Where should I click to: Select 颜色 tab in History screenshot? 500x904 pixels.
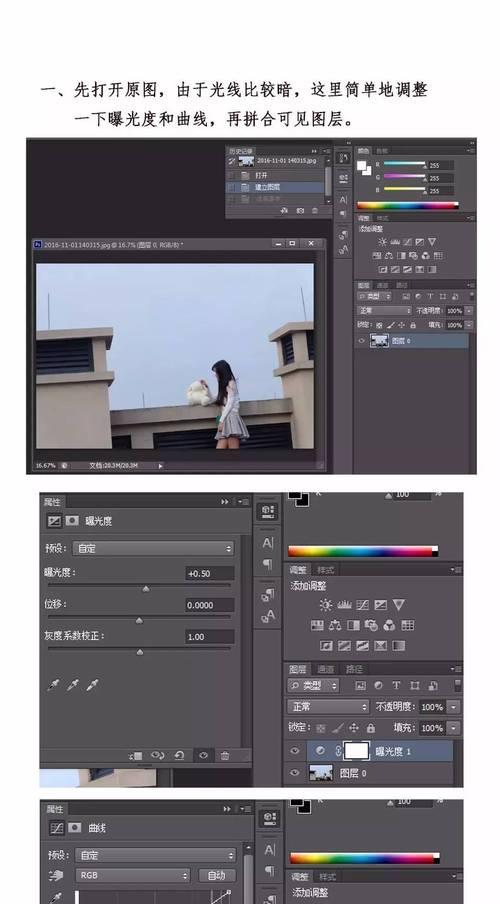coord(363,150)
